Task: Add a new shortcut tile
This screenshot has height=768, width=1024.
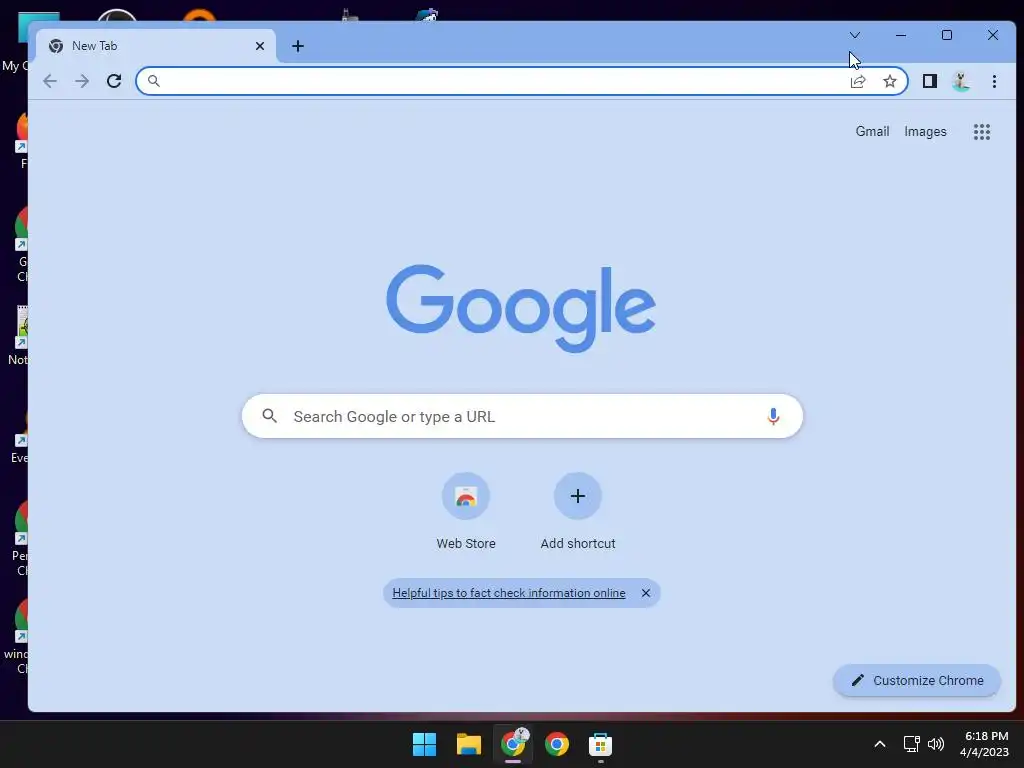Action: click(577, 511)
